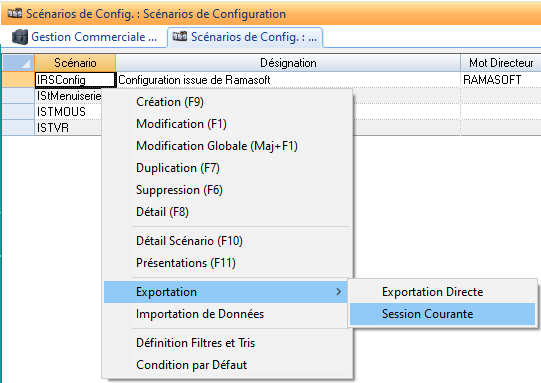
Task: Click the Désignation column header
Action: pyautogui.click(x=288, y=63)
